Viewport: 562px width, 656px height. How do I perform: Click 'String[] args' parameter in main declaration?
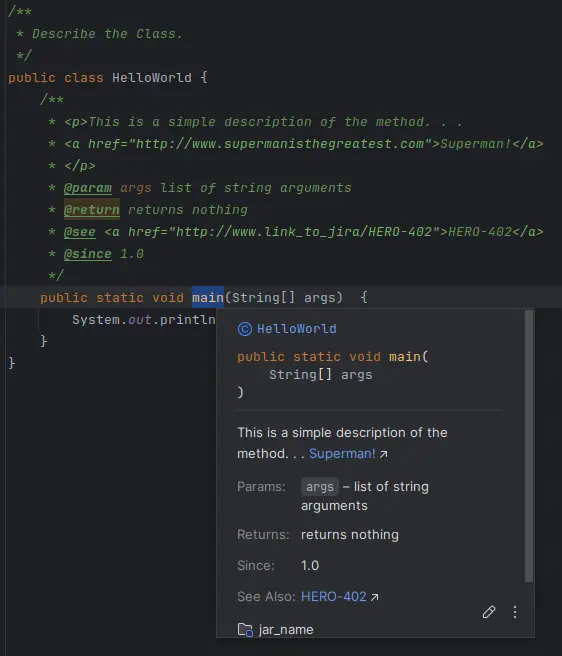click(x=284, y=297)
